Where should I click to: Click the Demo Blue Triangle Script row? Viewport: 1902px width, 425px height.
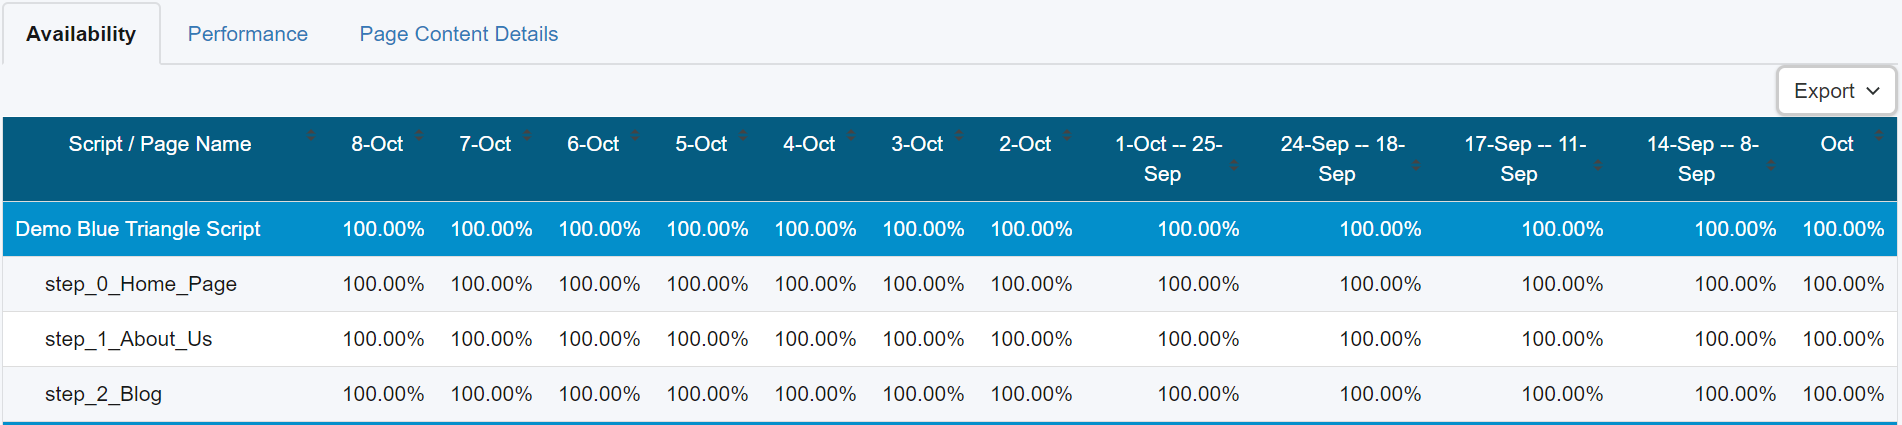138,229
